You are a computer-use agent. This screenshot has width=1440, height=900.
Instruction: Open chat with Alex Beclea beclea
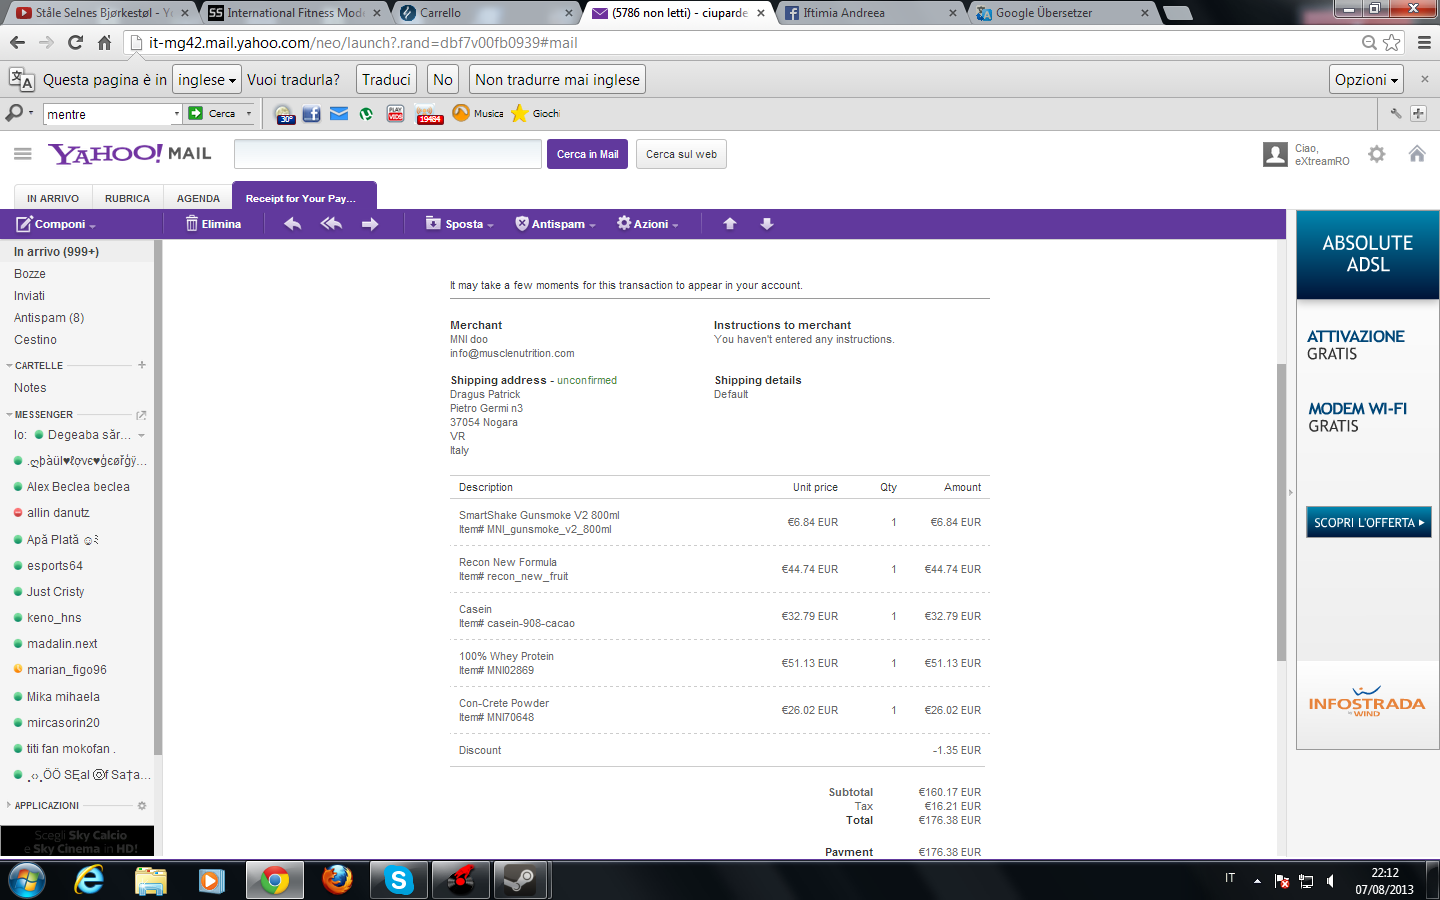77,487
